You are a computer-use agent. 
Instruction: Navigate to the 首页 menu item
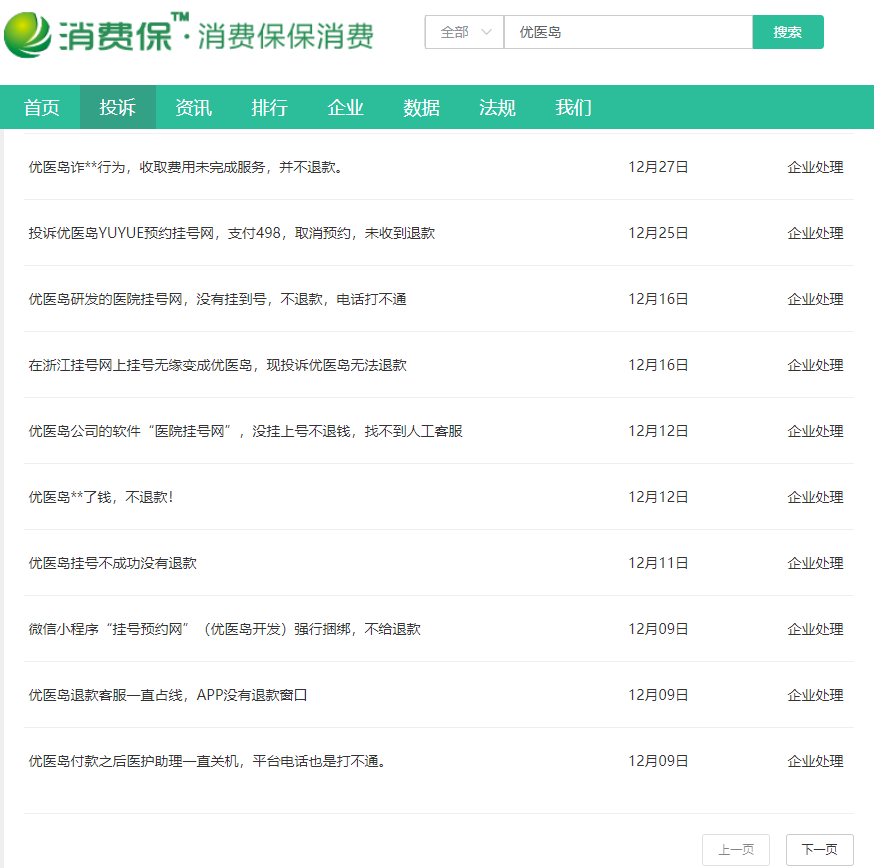click(x=40, y=109)
